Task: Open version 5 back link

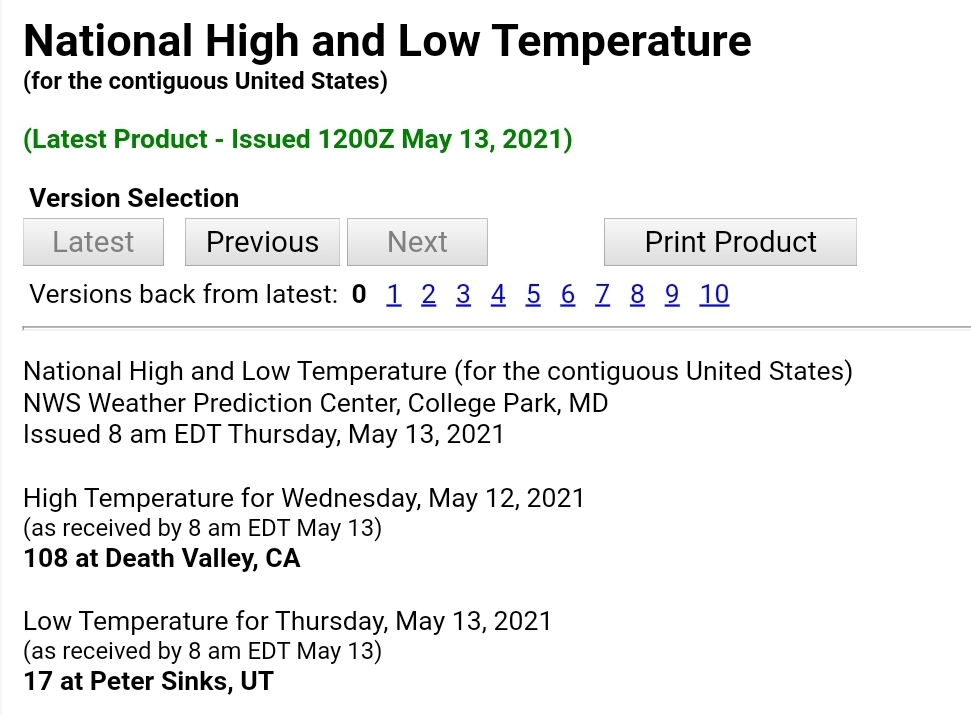Action: coord(533,295)
